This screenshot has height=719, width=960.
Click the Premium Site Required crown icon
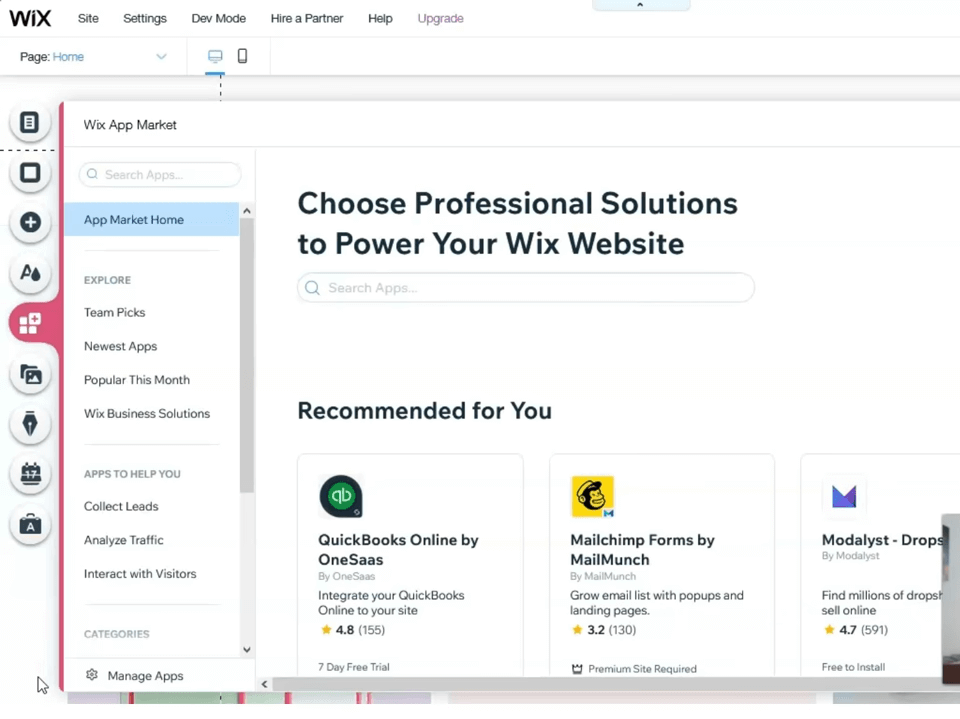(x=577, y=669)
